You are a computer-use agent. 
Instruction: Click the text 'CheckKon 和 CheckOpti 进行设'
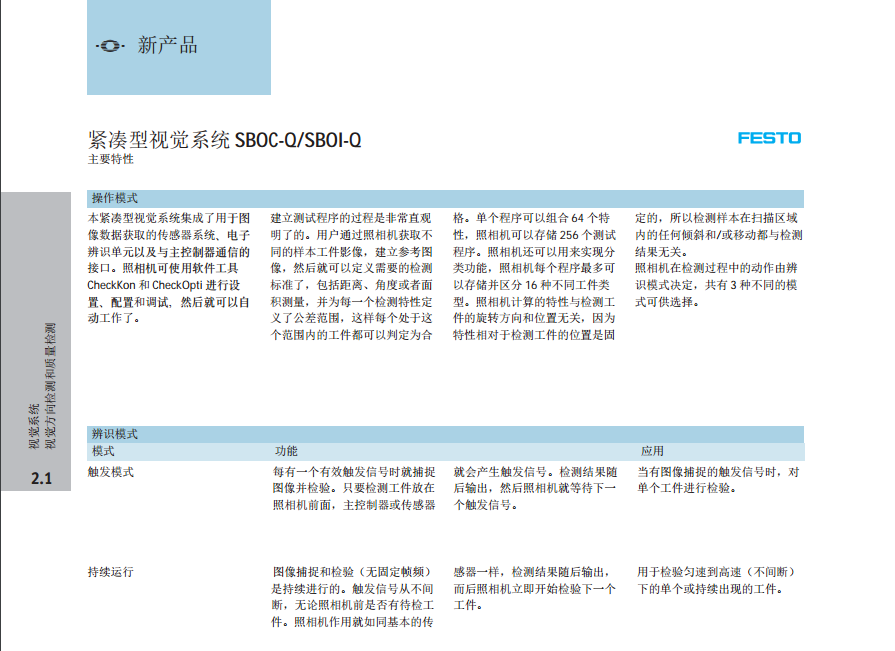pyautogui.click(x=164, y=285)
